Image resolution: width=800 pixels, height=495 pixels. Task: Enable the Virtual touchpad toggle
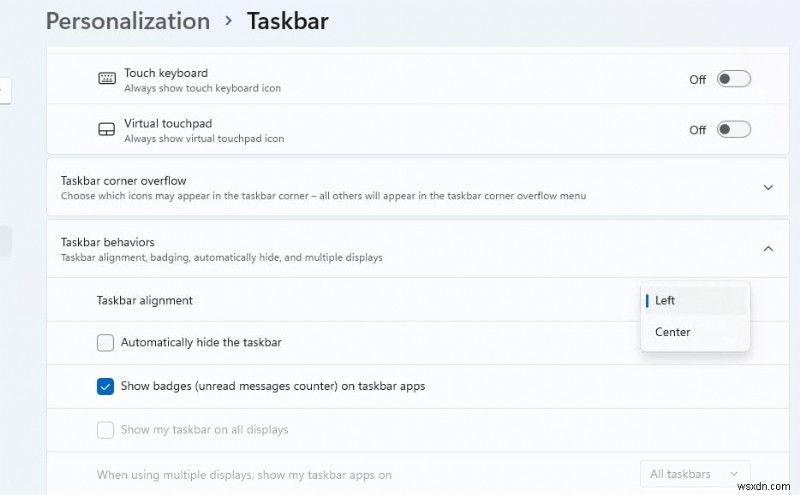point(733,130)
